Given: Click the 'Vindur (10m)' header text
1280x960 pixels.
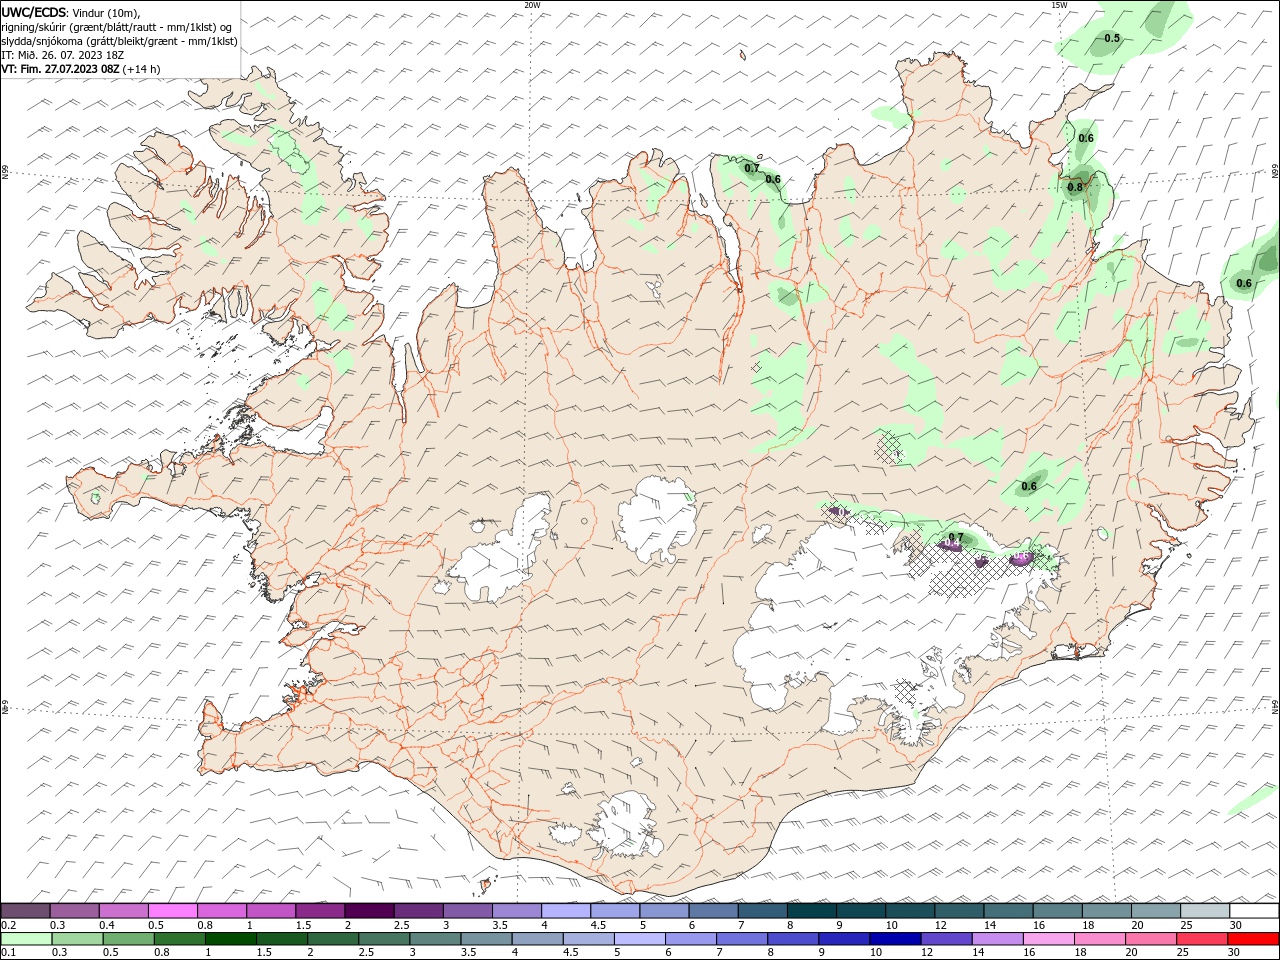Looking at the screenshot, I should point(107,12).
